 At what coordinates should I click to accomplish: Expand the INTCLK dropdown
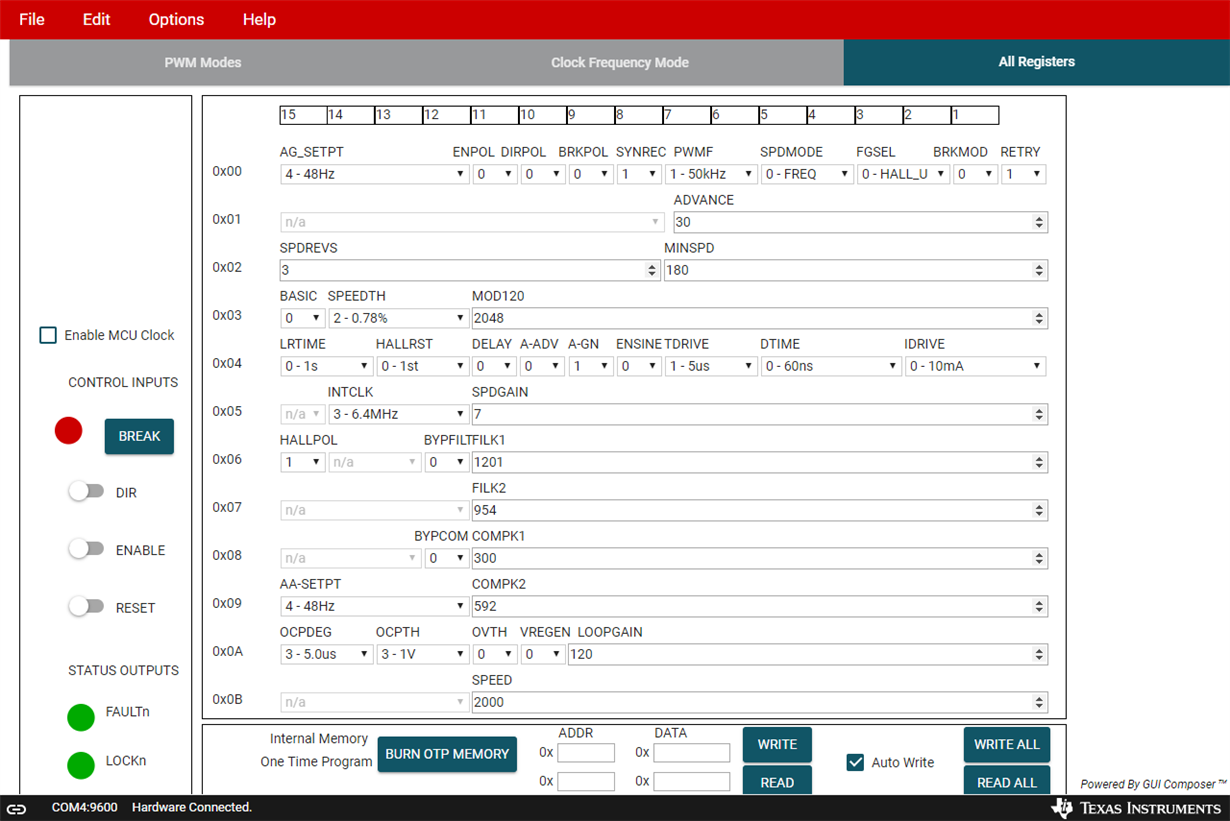pyautogui.click(x=399, y=414)
